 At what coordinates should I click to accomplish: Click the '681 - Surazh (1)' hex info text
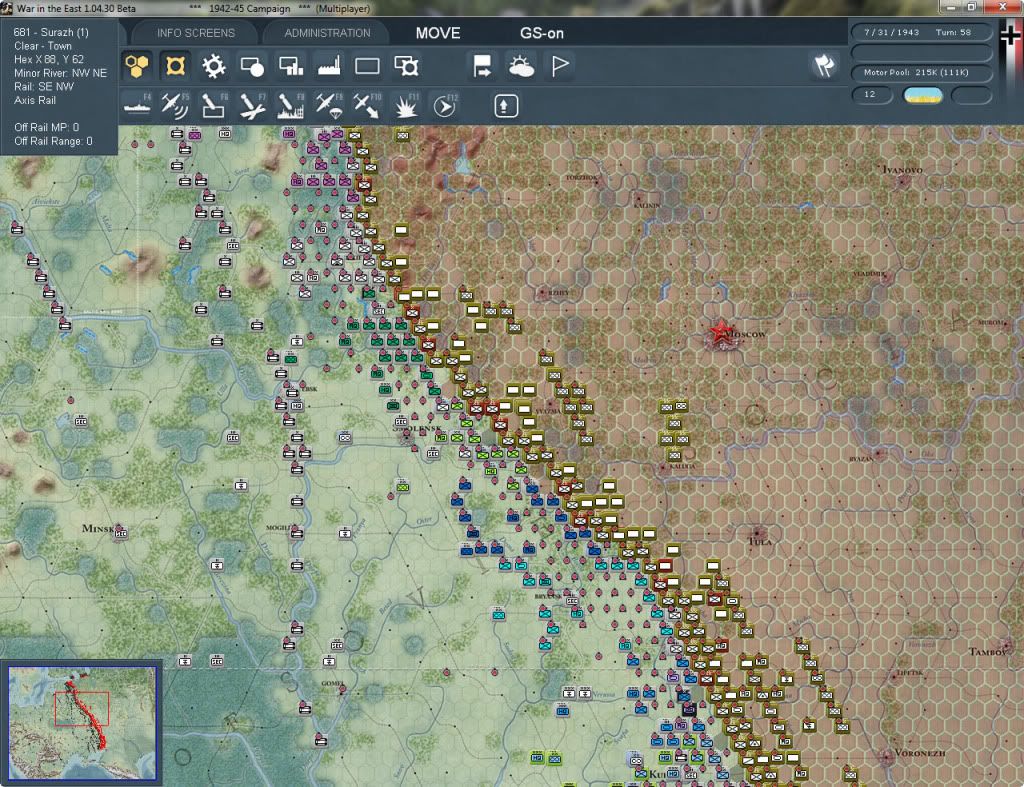pyautogui.click(x=51, y=32)
